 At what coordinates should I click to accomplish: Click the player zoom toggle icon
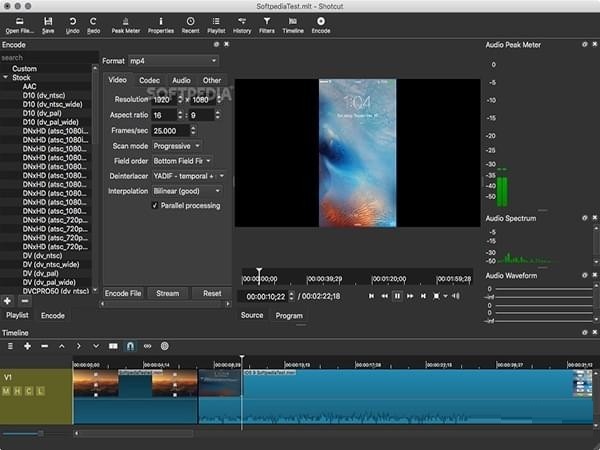click(x=436, y=296)
